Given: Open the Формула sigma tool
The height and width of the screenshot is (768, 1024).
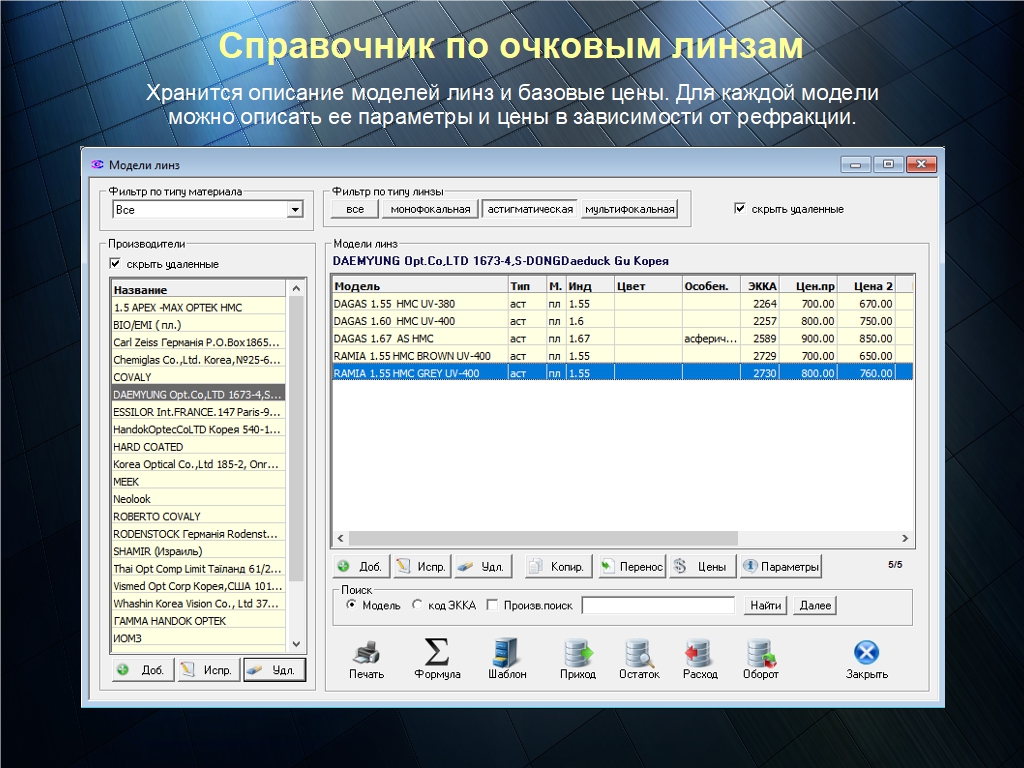Looking at the screenshot, I should click(437, 654).
